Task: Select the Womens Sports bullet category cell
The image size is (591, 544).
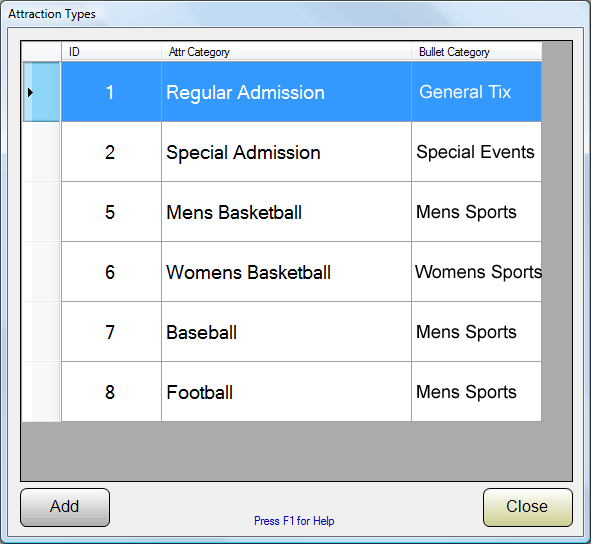Action: tap(476, 272)
